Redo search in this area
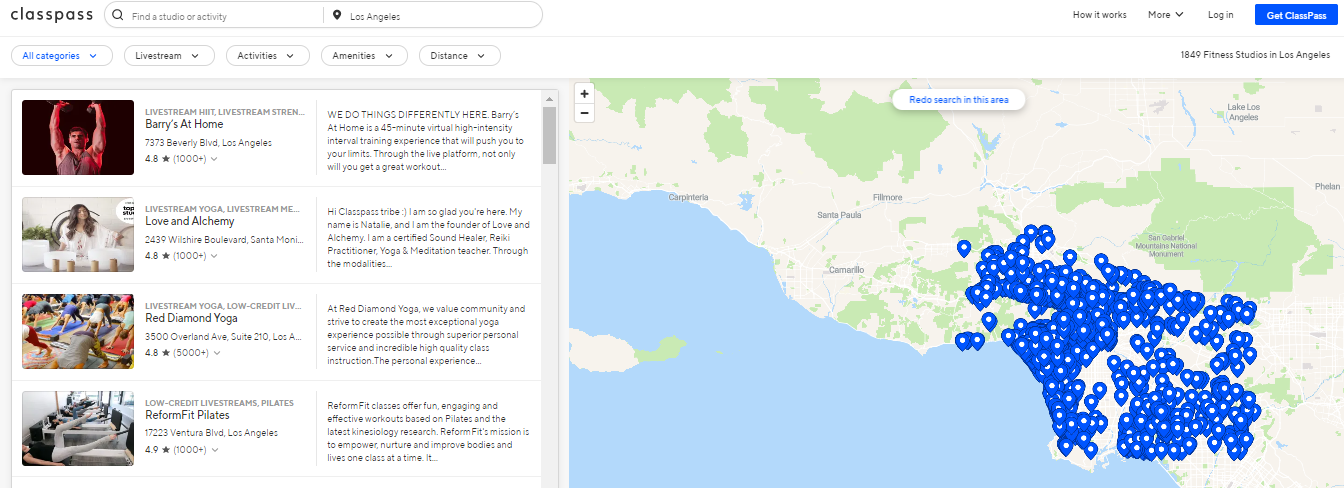 (958, 100)
